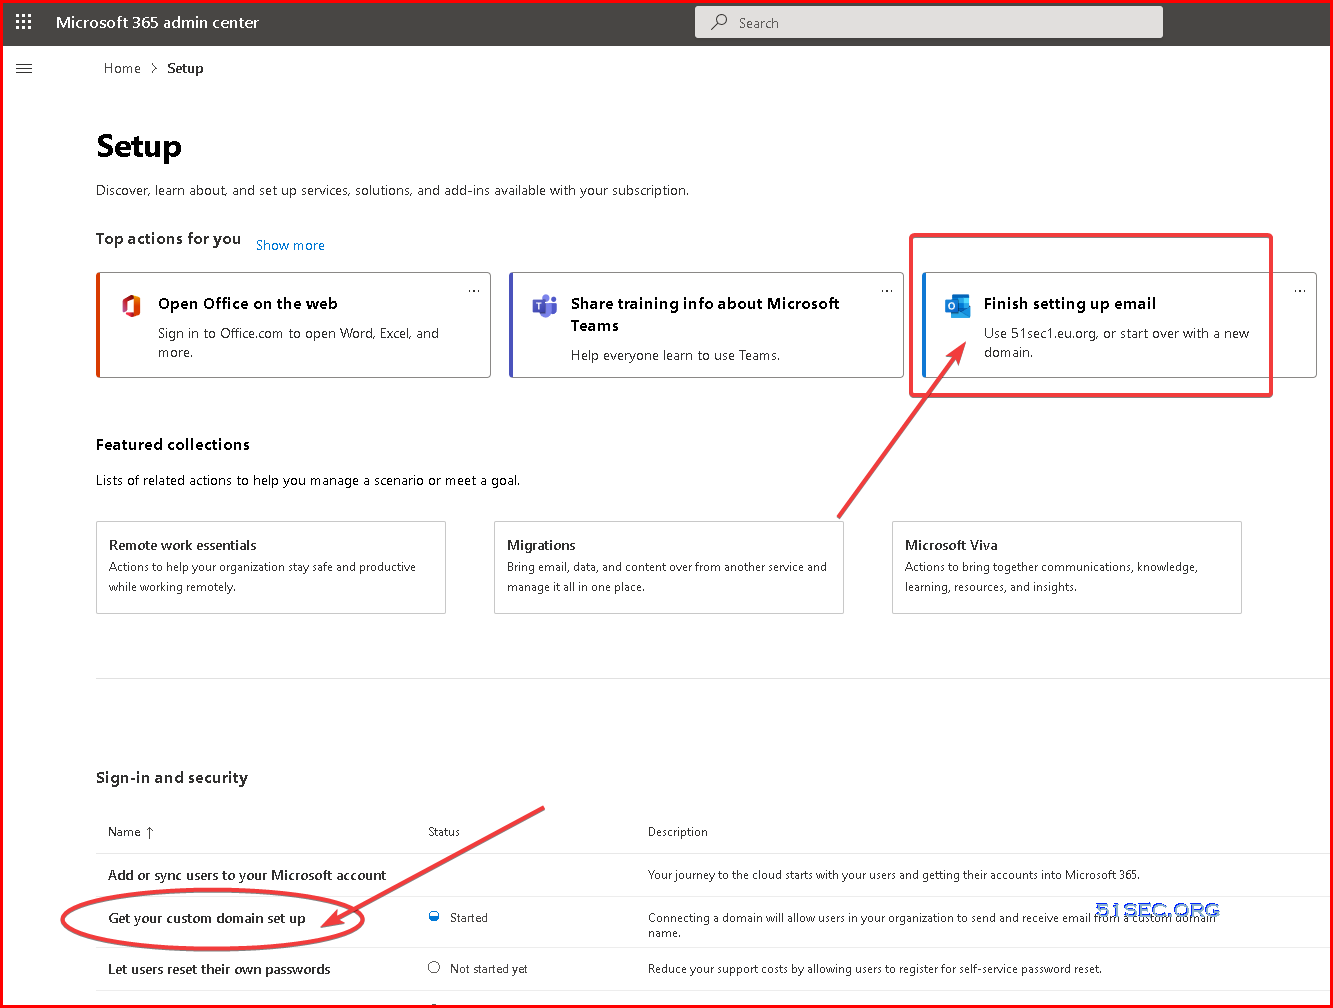Focus the Search input box
Image resolution: width=1333 pixels, height=1008 pixels.
[x=929, y=22]
